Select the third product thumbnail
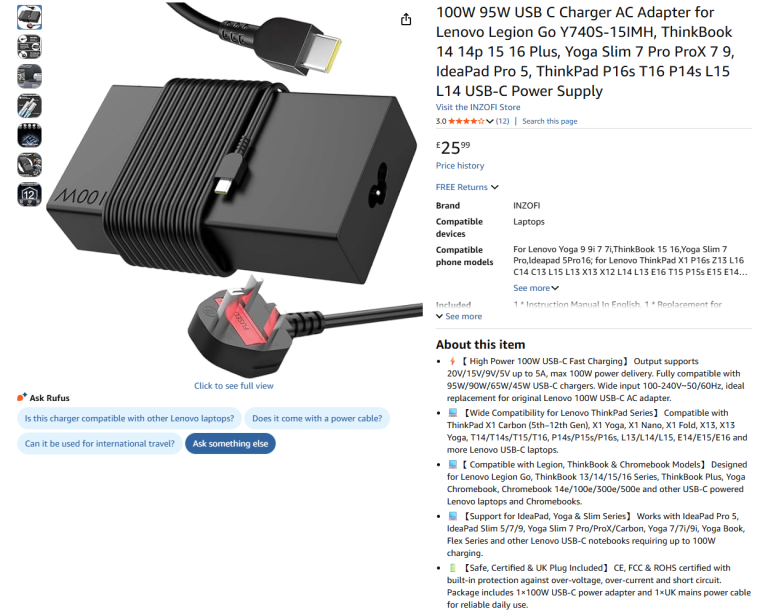The width and height of the screenshot is (768, 612). pyautogui.click(x=29, y=76)
